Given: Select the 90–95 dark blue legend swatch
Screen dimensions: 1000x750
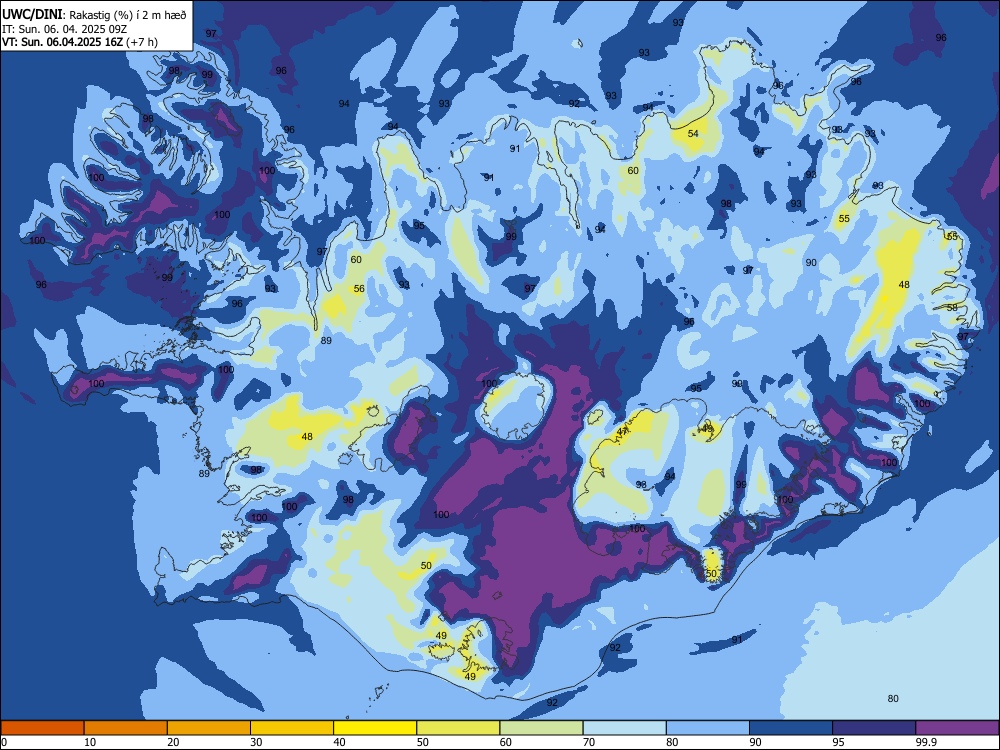Looking at the screenshot, I should pyautogui.click(x=791, y=728).
